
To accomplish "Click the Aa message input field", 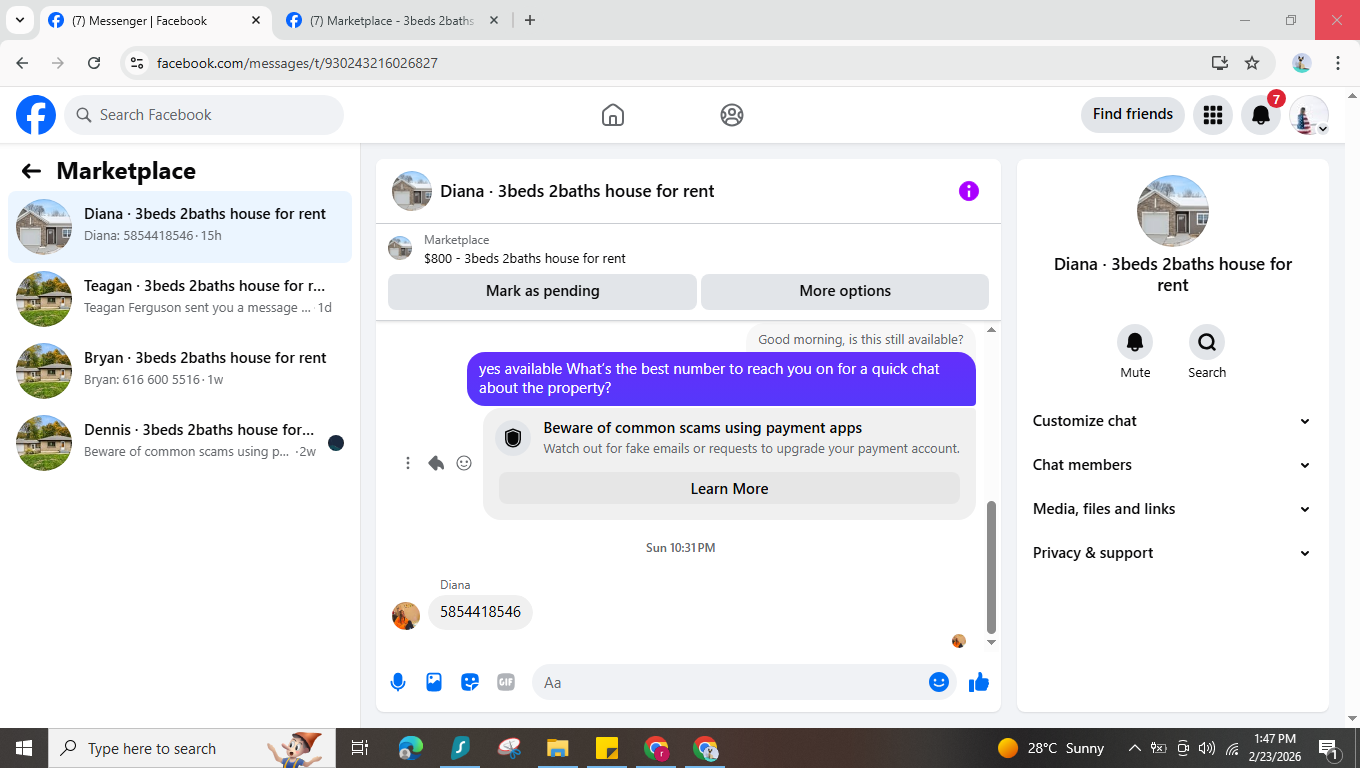I will coord(742,682).
